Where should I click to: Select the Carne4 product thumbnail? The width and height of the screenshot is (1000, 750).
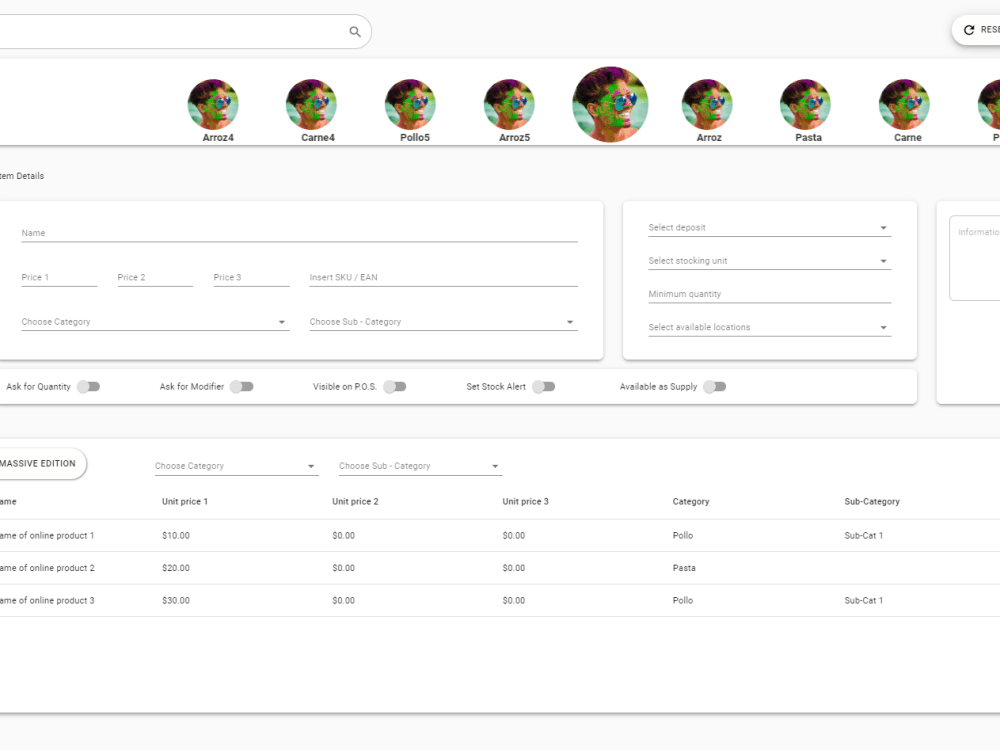311,104
